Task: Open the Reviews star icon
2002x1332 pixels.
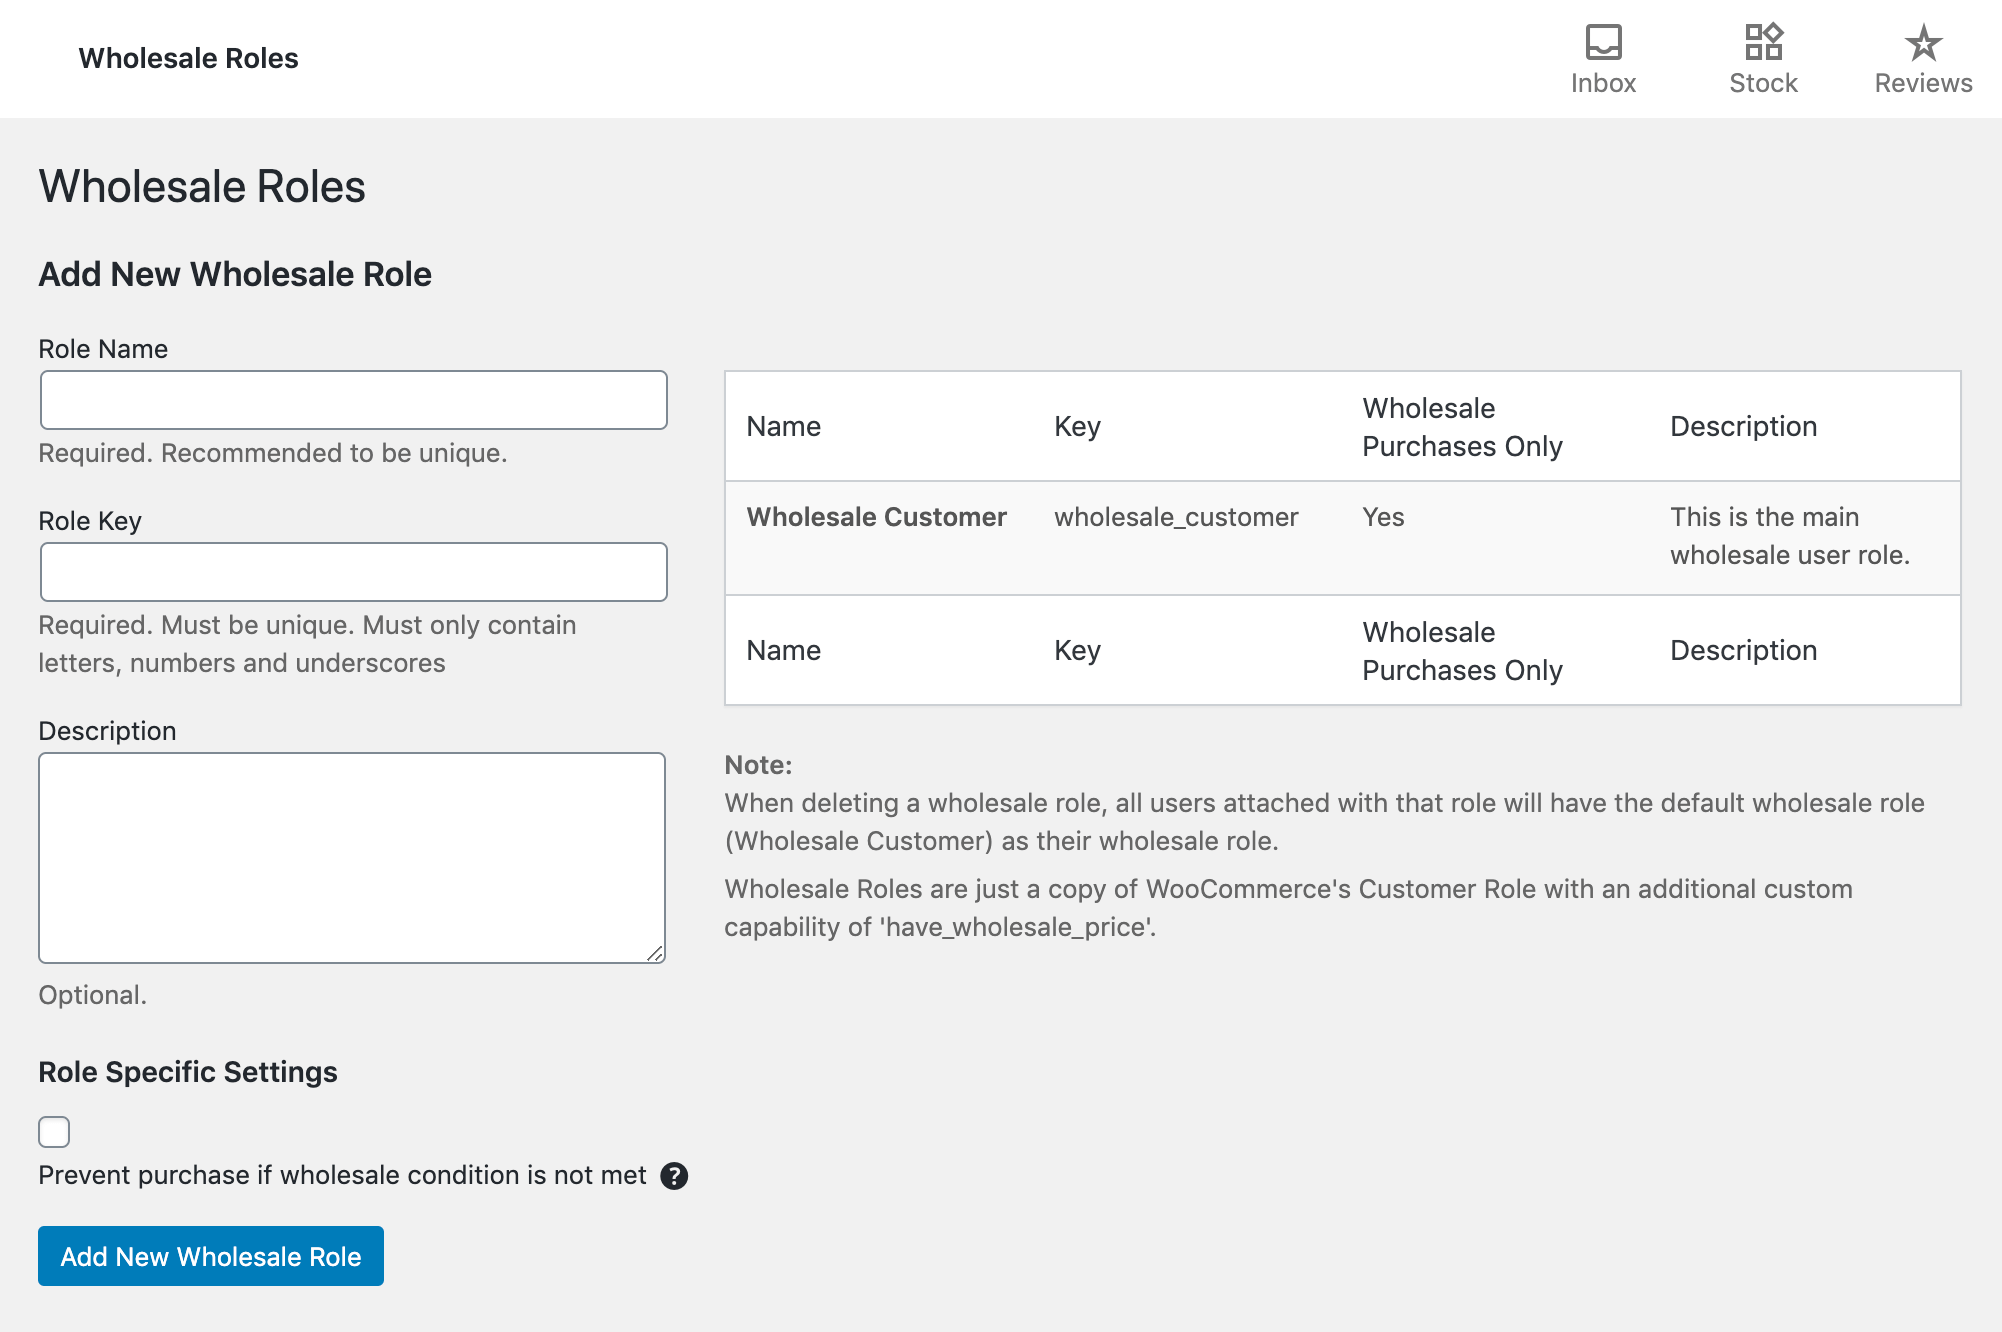Action: pyautogui.click(x=1922, y=44)
